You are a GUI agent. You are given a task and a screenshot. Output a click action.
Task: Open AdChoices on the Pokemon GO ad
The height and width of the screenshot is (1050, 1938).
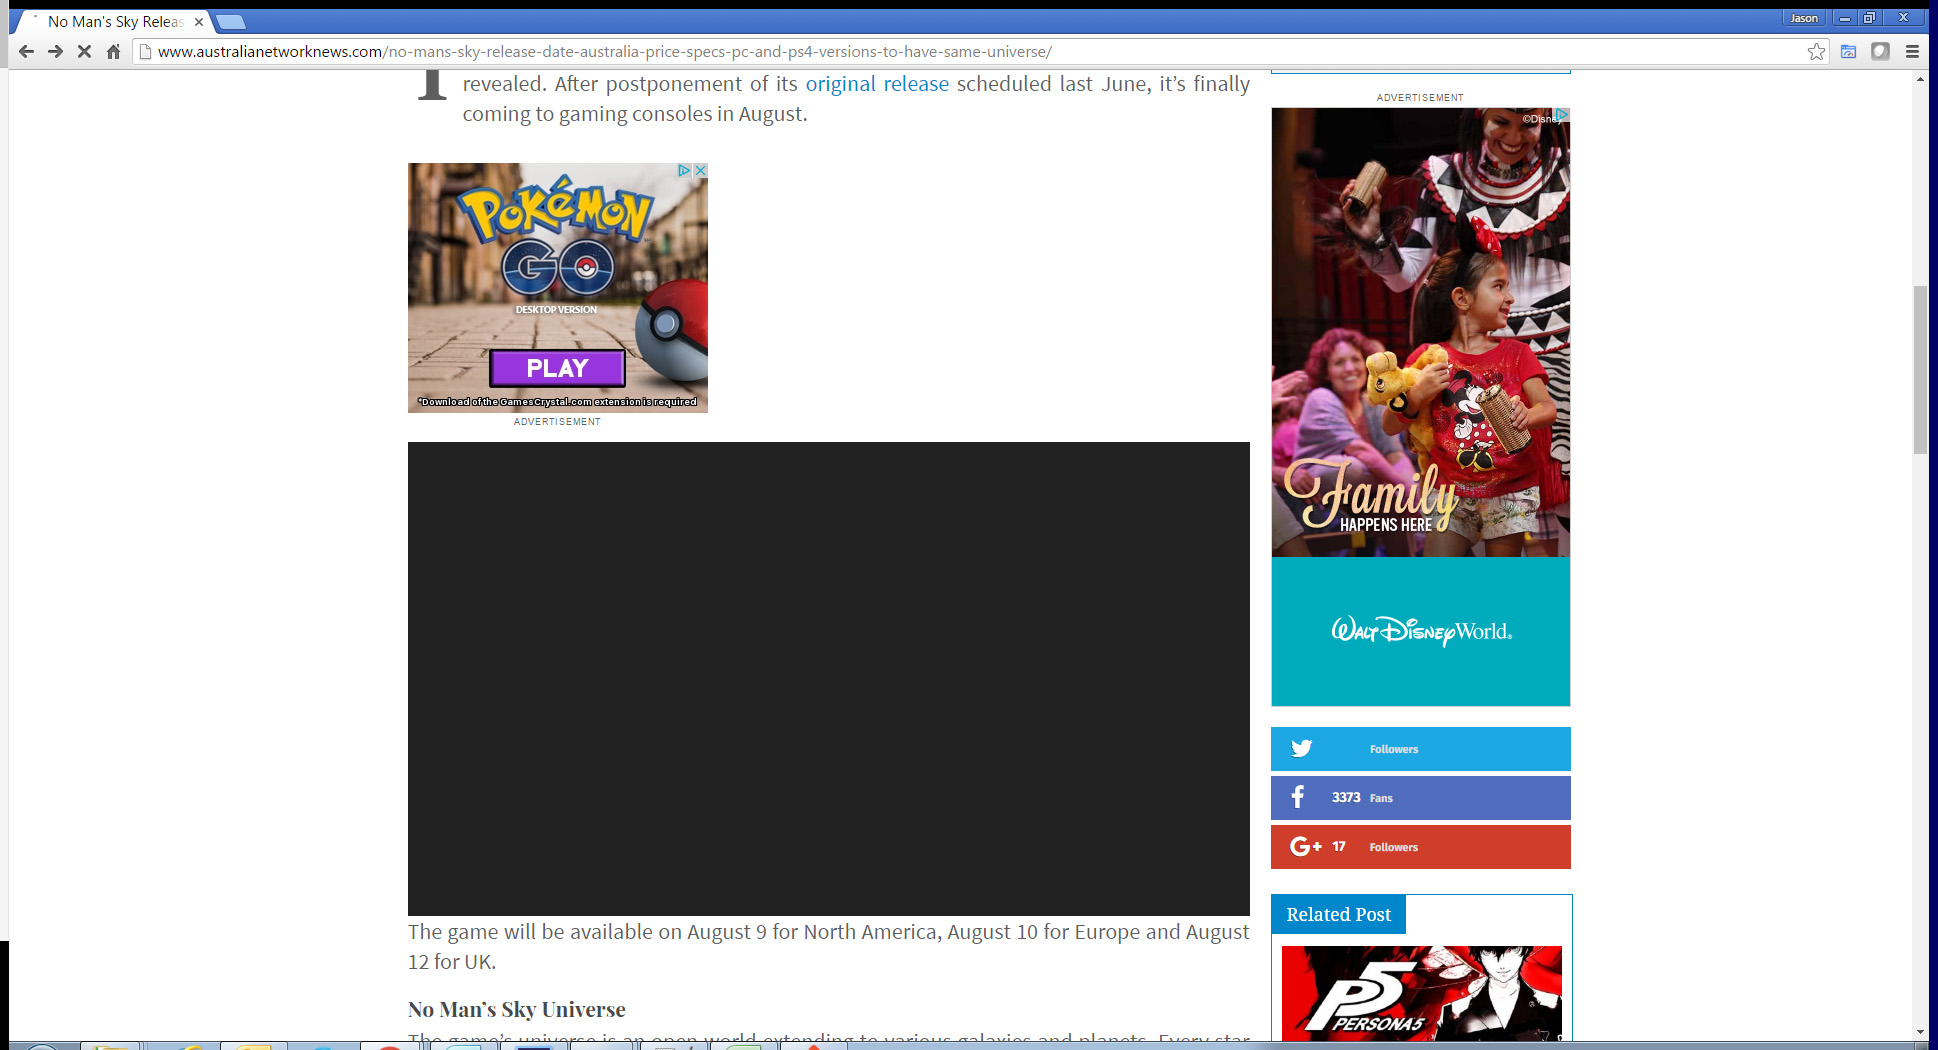point(684,170)
